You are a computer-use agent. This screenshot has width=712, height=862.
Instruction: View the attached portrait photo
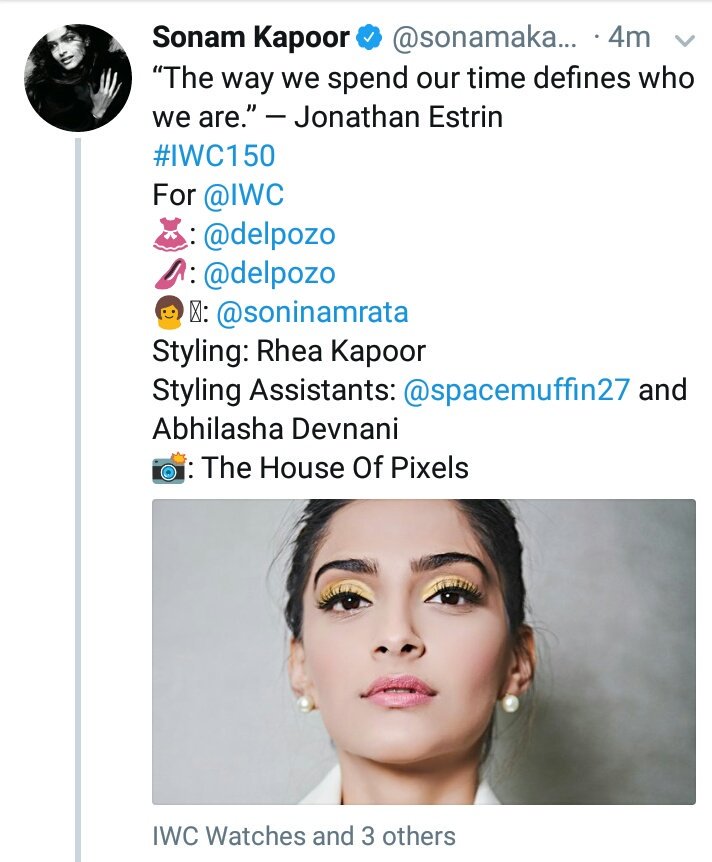[x=423, y=651]
